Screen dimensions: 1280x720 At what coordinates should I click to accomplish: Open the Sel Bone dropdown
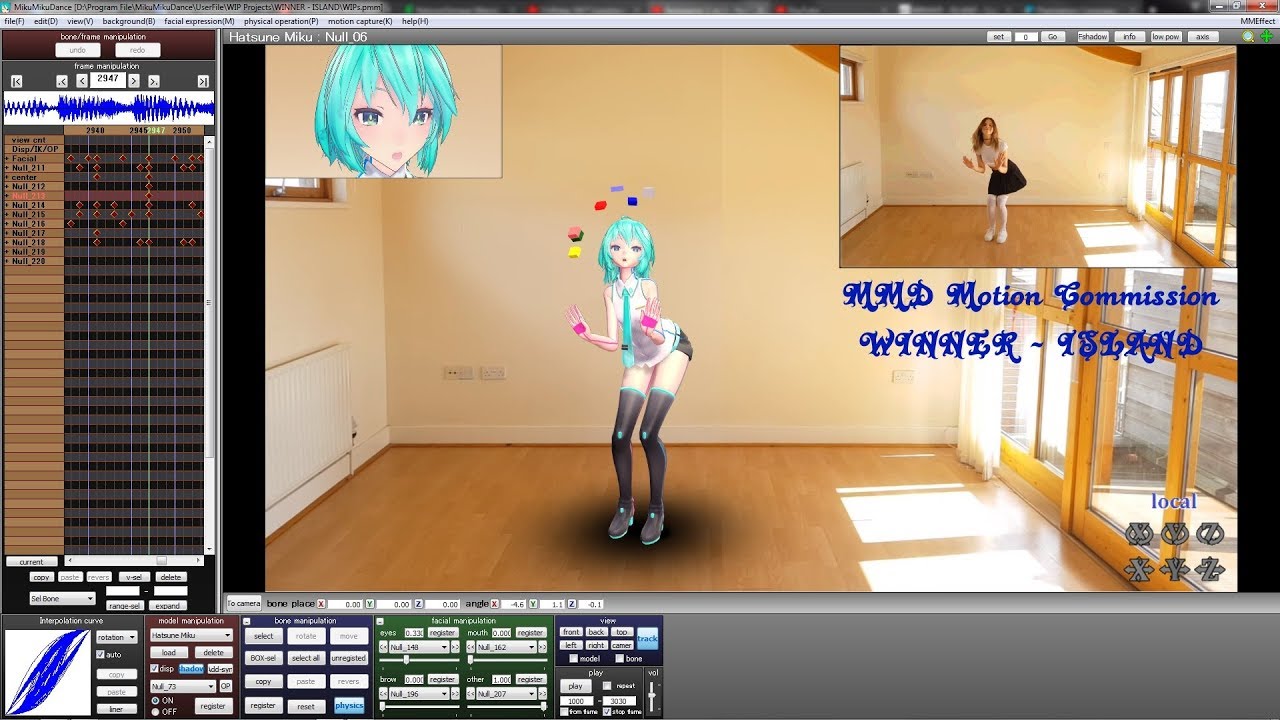point(63,598)
